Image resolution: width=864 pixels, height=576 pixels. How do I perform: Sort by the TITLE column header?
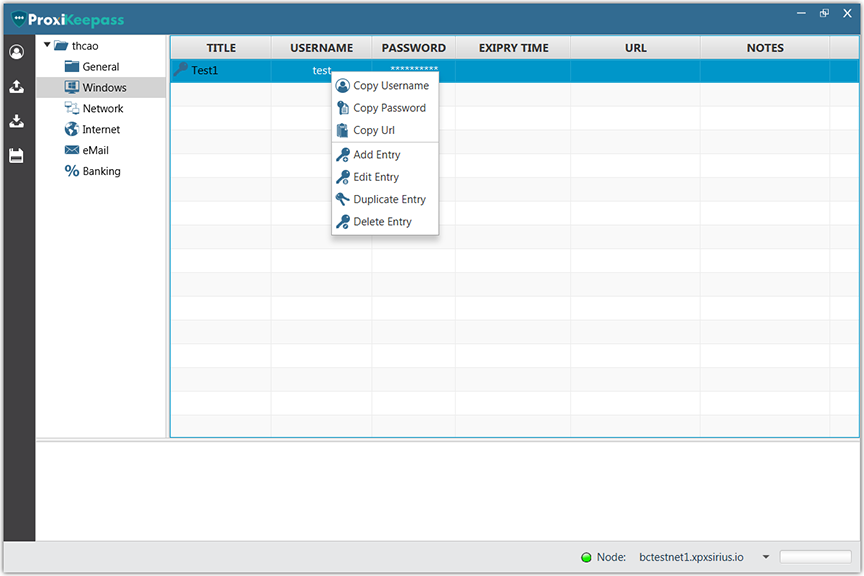[x=221, y=48]
